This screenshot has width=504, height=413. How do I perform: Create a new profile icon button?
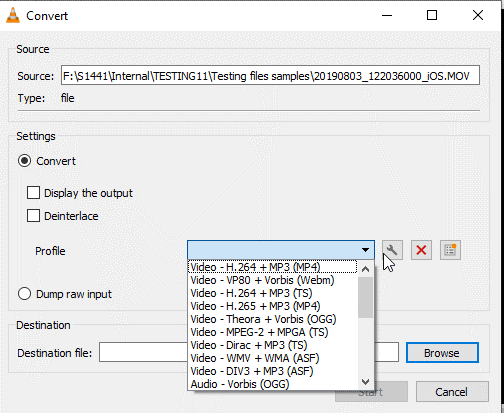[450, 250]
